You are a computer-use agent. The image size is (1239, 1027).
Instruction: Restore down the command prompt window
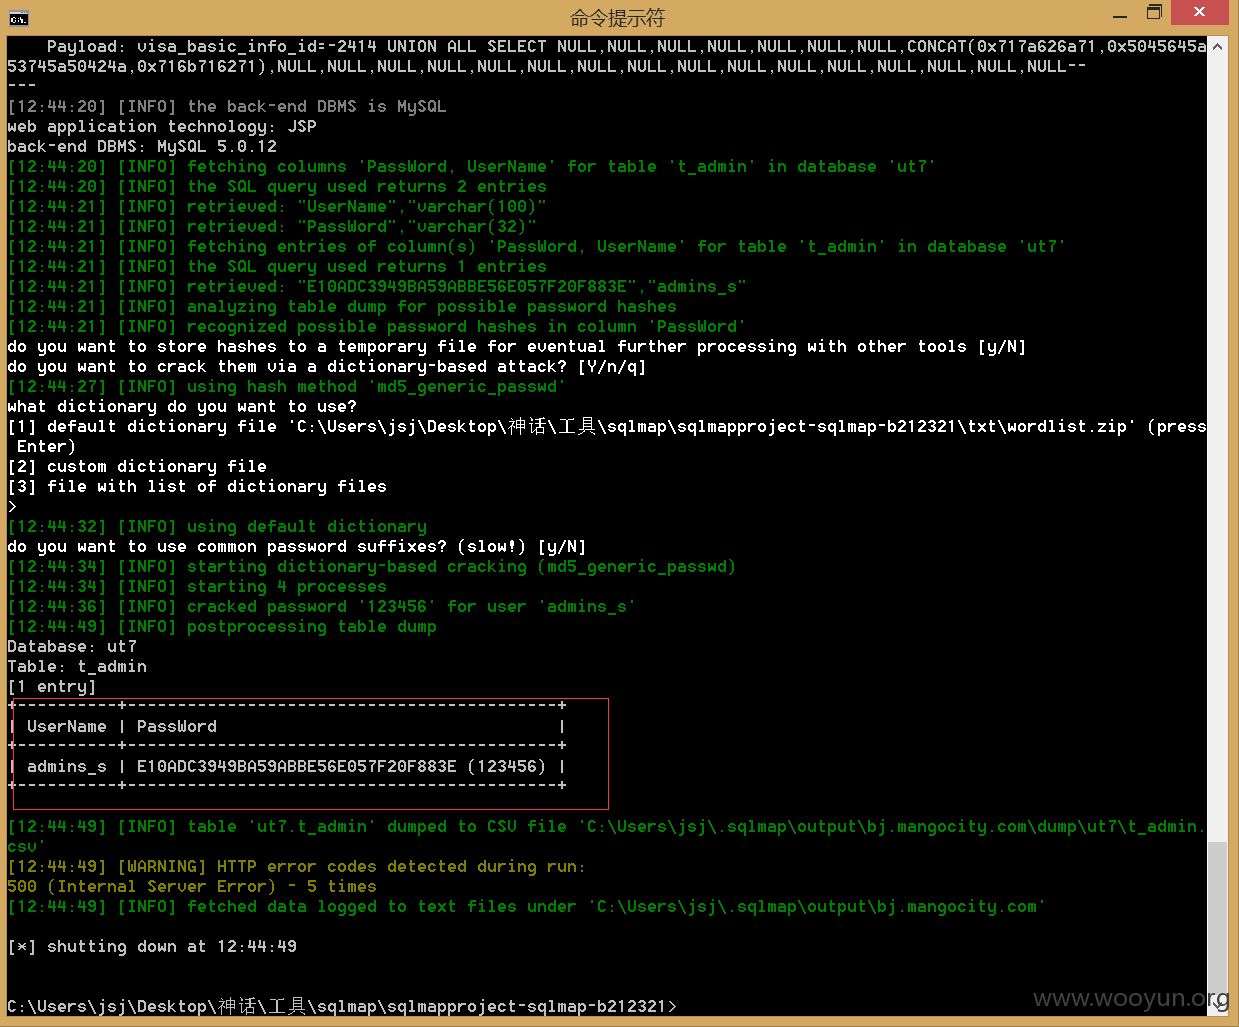click(1154, 13)
